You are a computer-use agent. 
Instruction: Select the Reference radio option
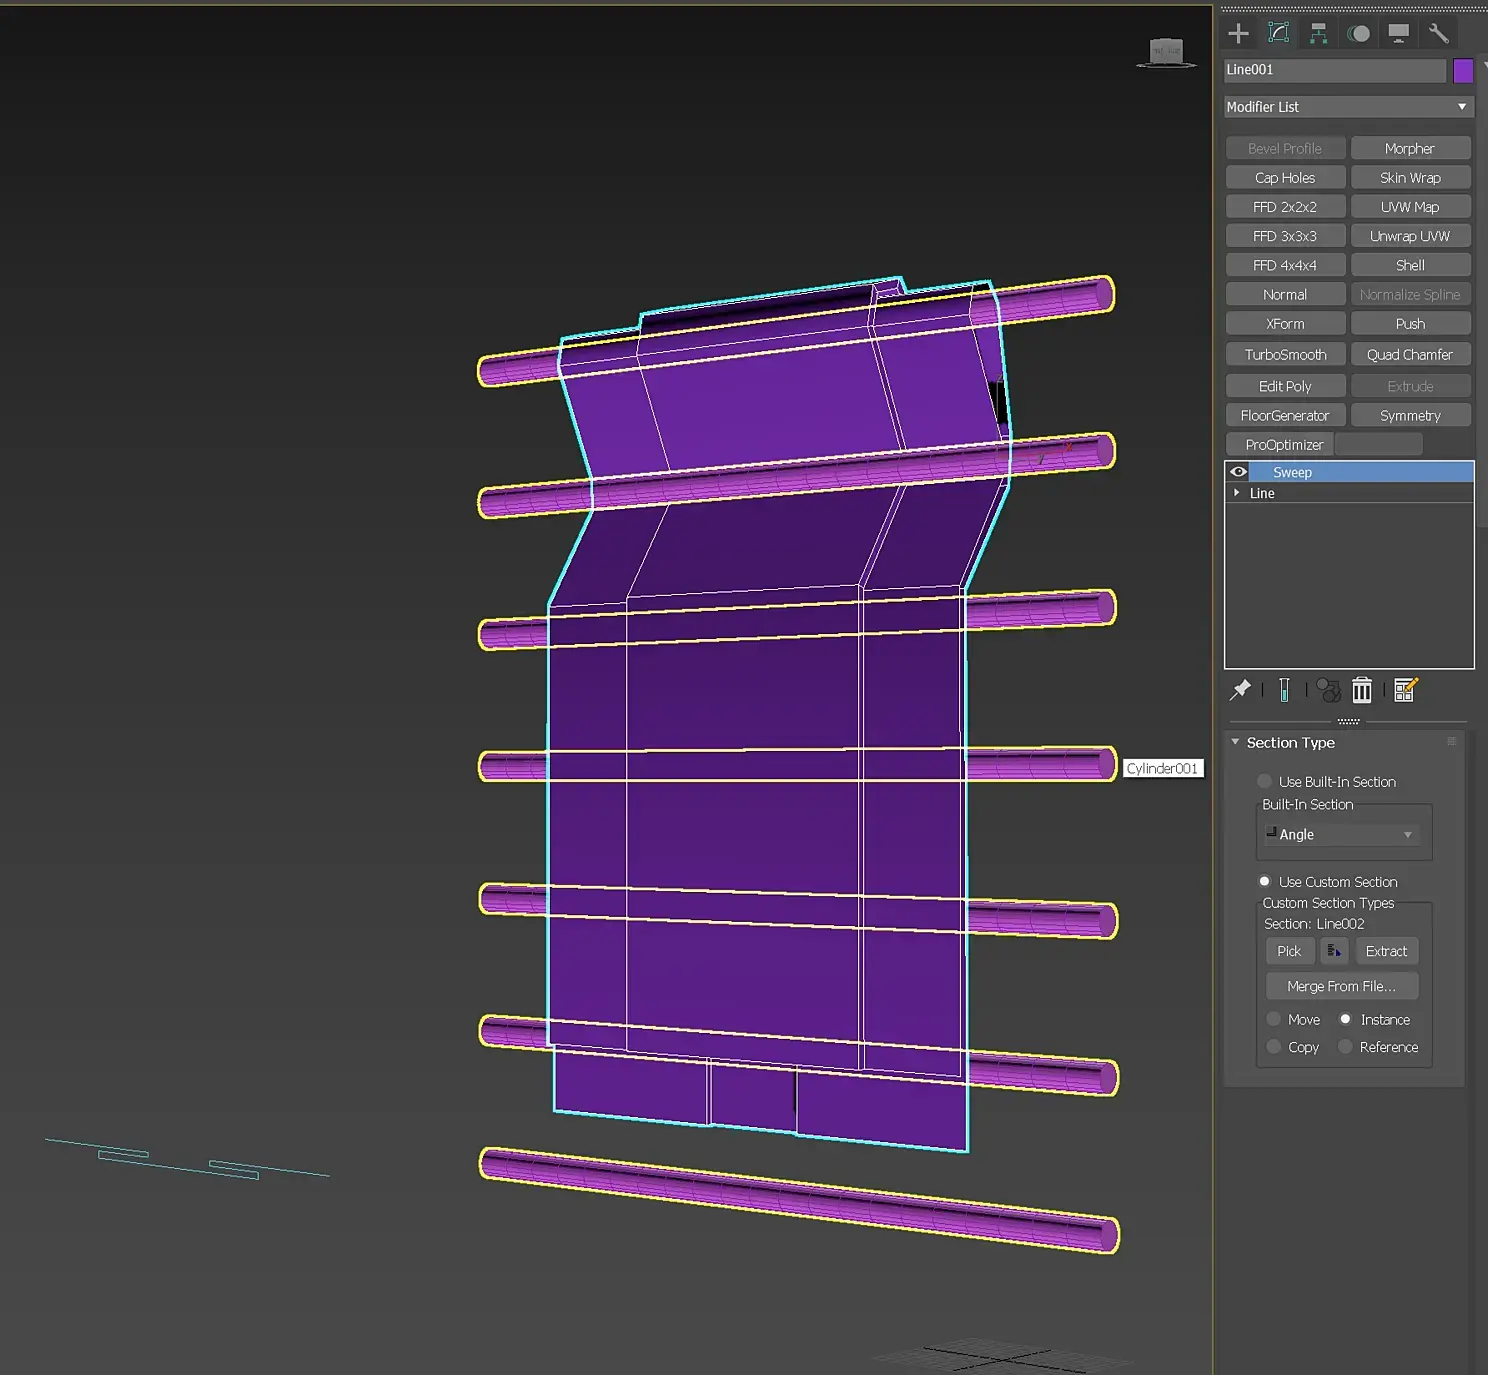[1346, 1047]
